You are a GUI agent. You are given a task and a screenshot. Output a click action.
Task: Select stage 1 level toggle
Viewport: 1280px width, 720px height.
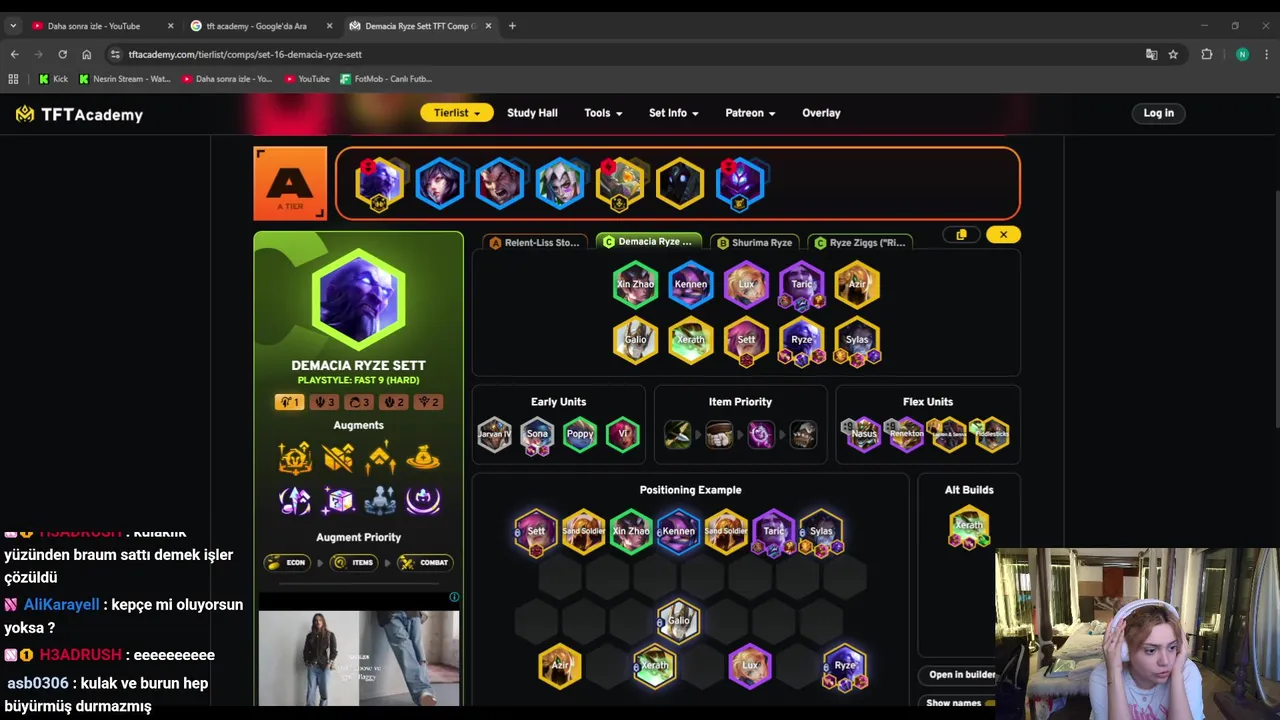pos(289,402)
